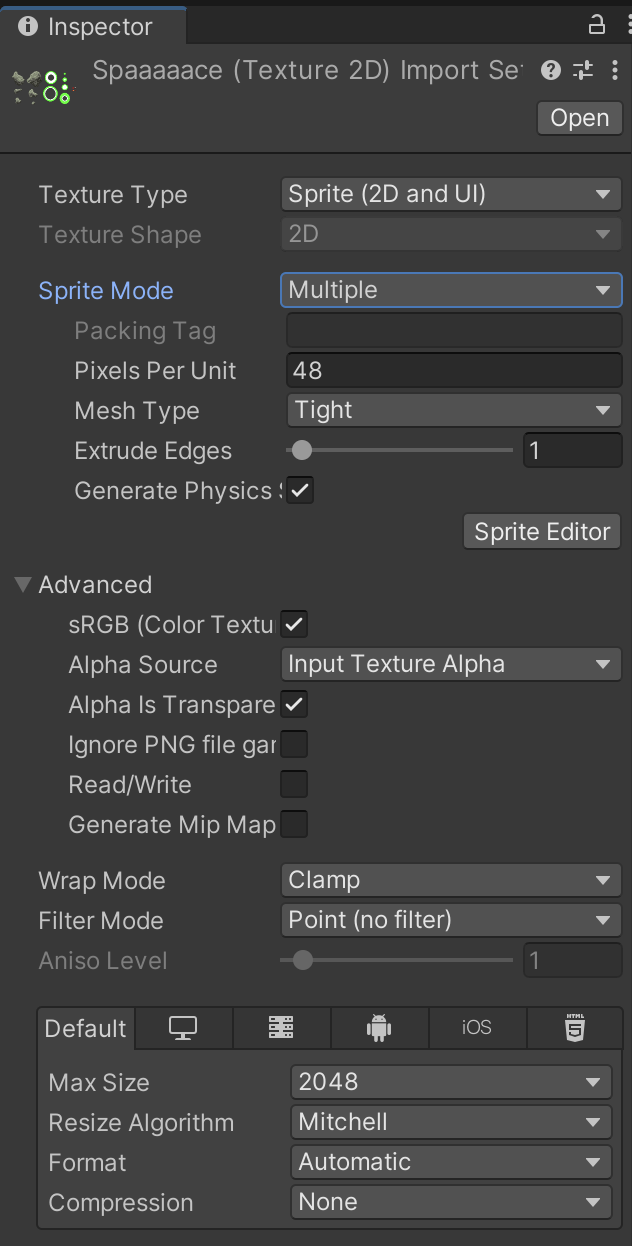Disable the sRGB Color Texture checkbox

tap(294, 625)
